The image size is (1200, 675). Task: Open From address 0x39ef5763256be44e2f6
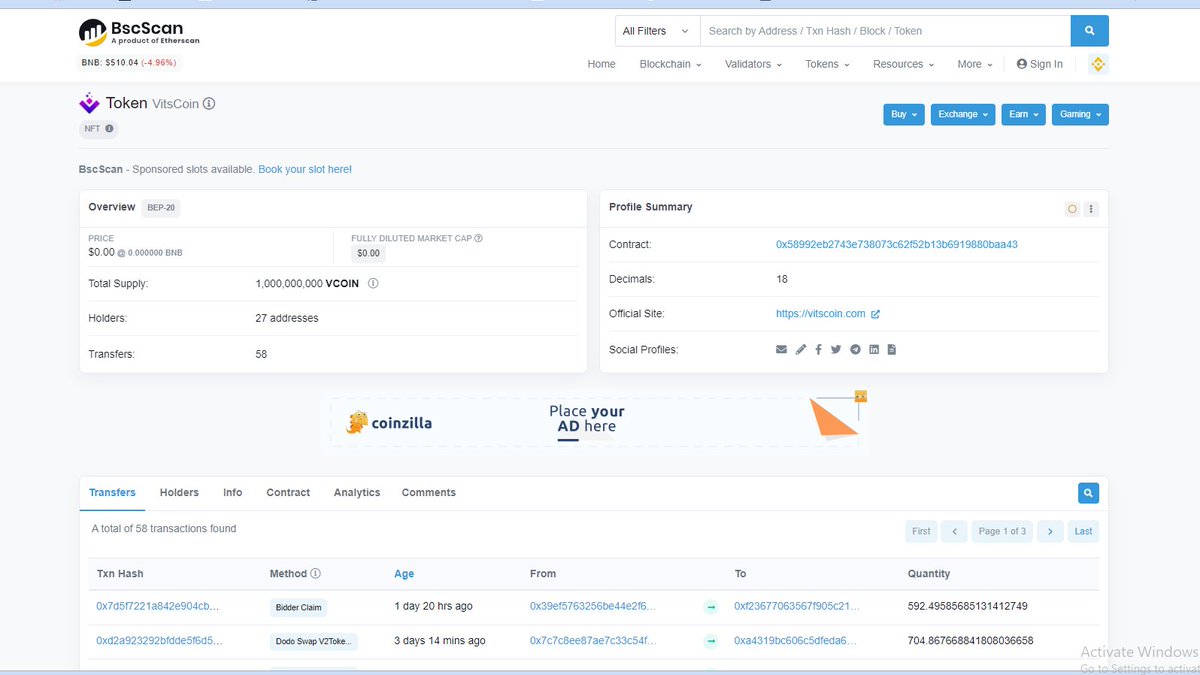[x=593, y=607]
